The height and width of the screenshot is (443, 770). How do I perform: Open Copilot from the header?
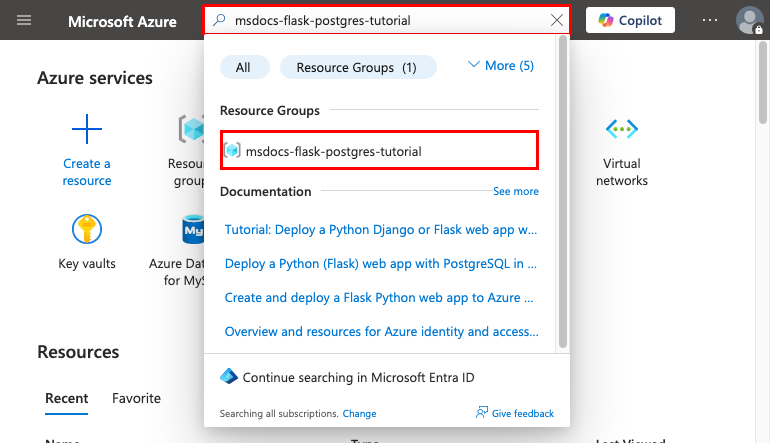(x=630, y=20)
